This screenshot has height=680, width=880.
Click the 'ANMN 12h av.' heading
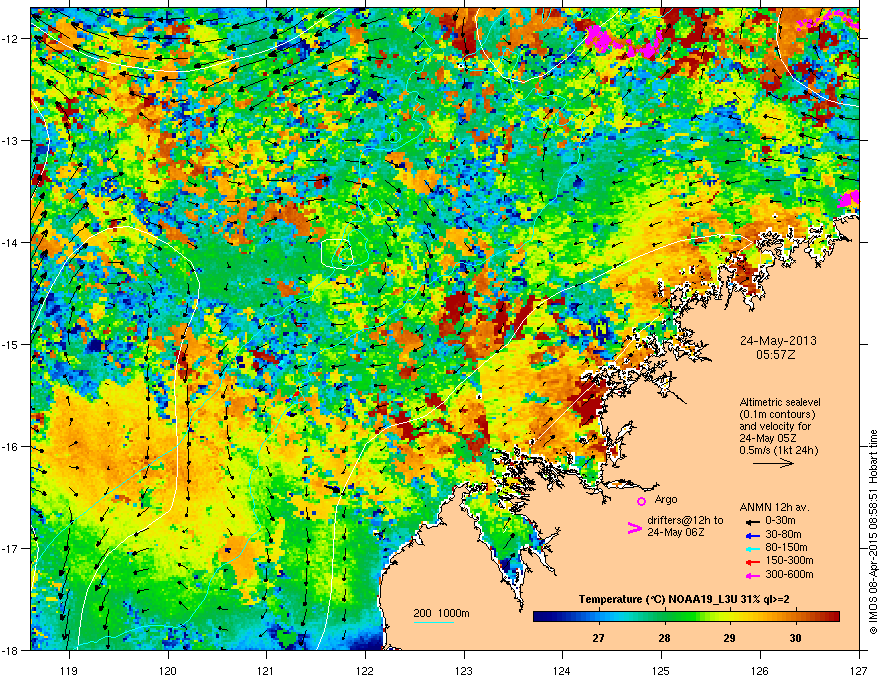(774, 507)
